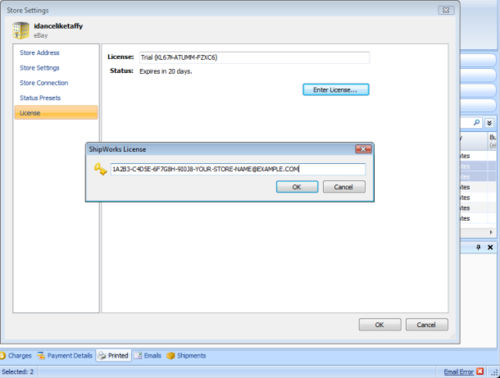
Task: Switch to the Shipments tab
Action: click(186, 356)
